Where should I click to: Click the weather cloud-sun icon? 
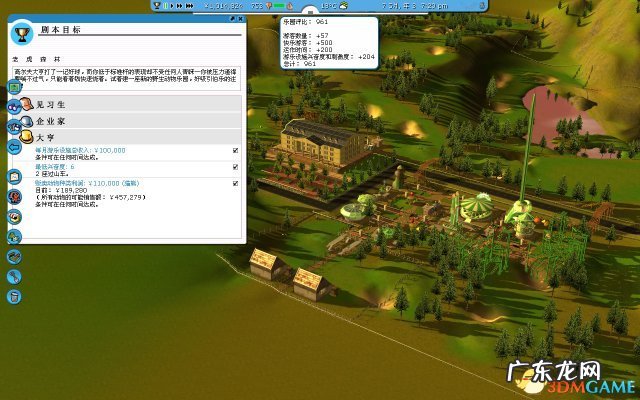(344, 5)
